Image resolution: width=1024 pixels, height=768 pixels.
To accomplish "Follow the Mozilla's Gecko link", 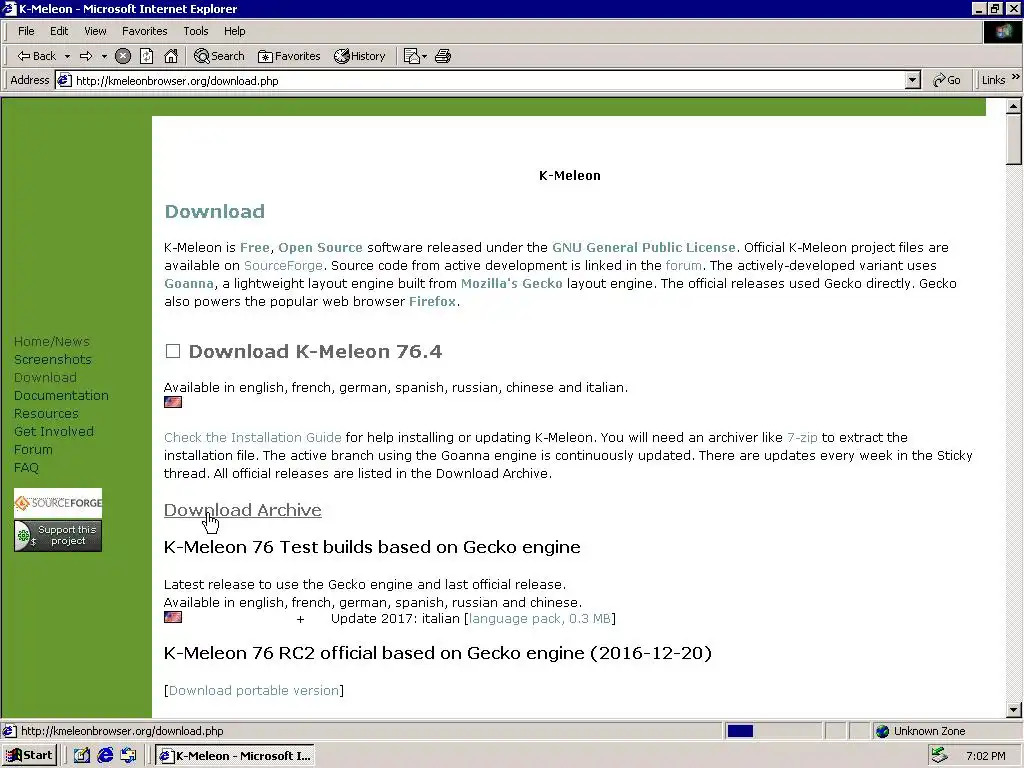I will (x=511, y=283).
